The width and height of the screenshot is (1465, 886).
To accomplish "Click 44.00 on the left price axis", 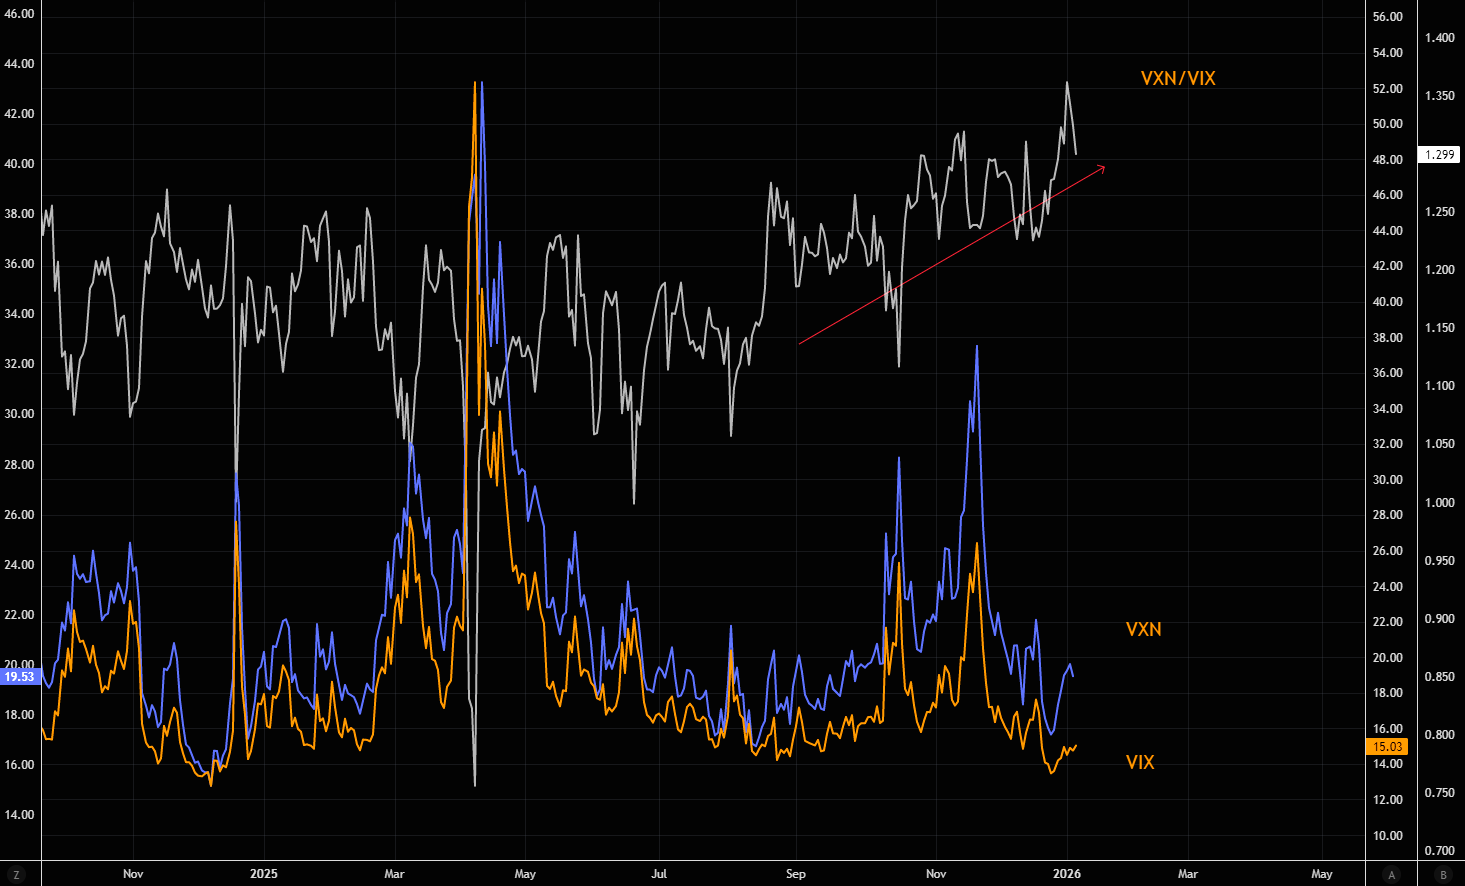I will (x=19, y=64).
